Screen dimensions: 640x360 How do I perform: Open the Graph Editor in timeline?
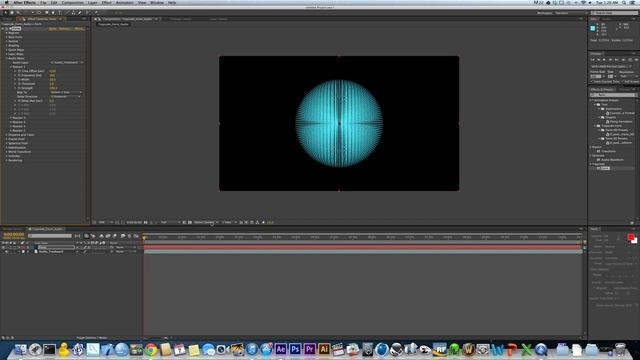coord(136,236)
